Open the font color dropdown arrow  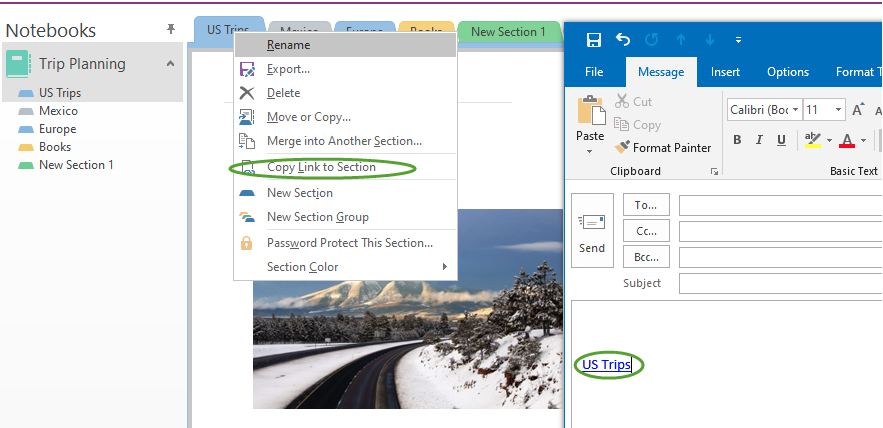[x=863, y=140]
